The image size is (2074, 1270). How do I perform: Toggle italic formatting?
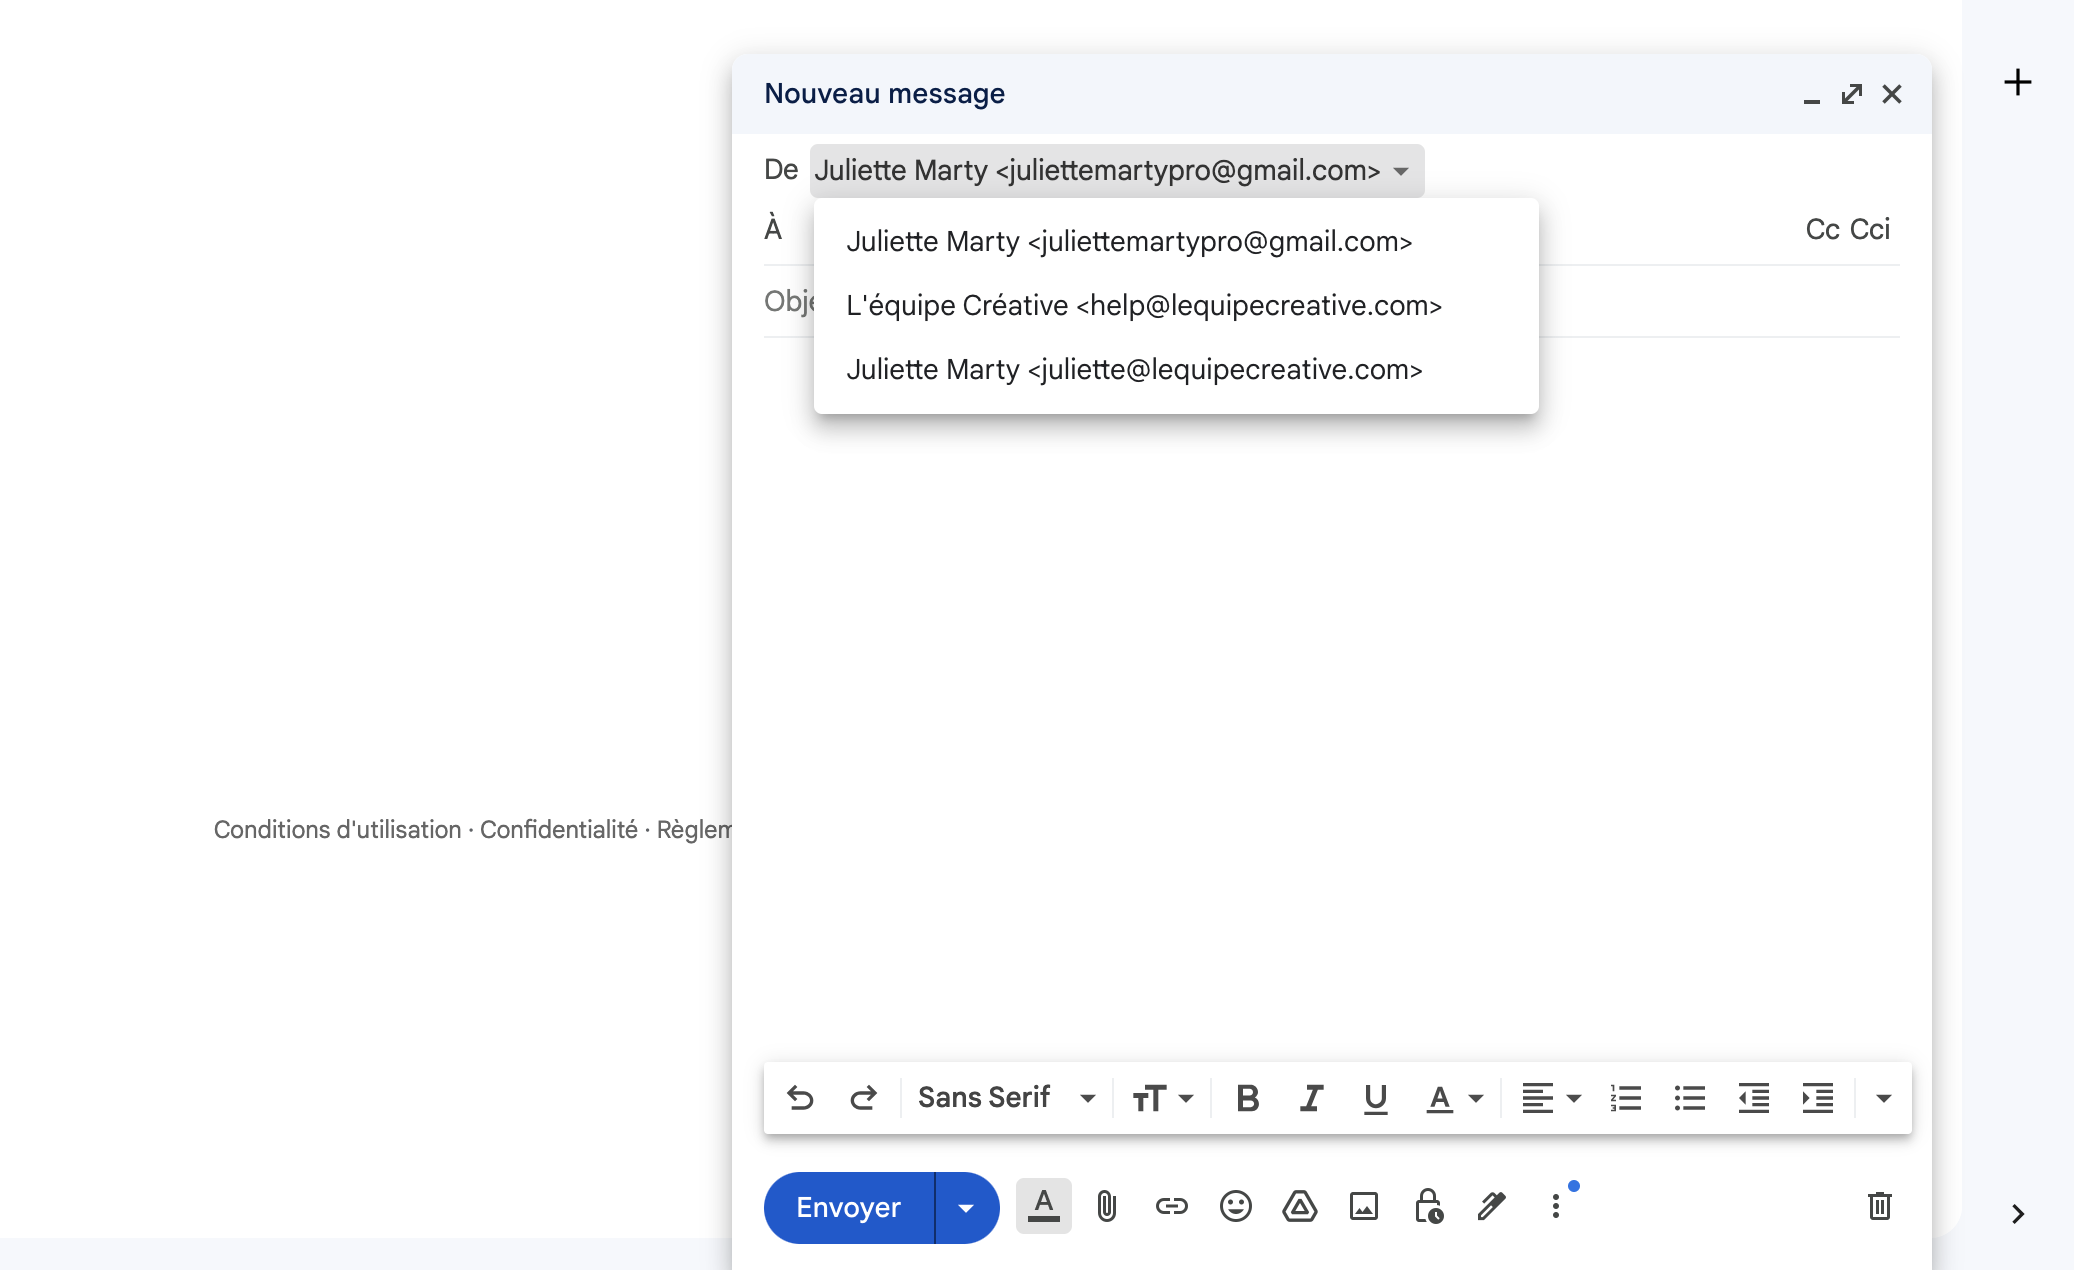pos(1311,1098)
